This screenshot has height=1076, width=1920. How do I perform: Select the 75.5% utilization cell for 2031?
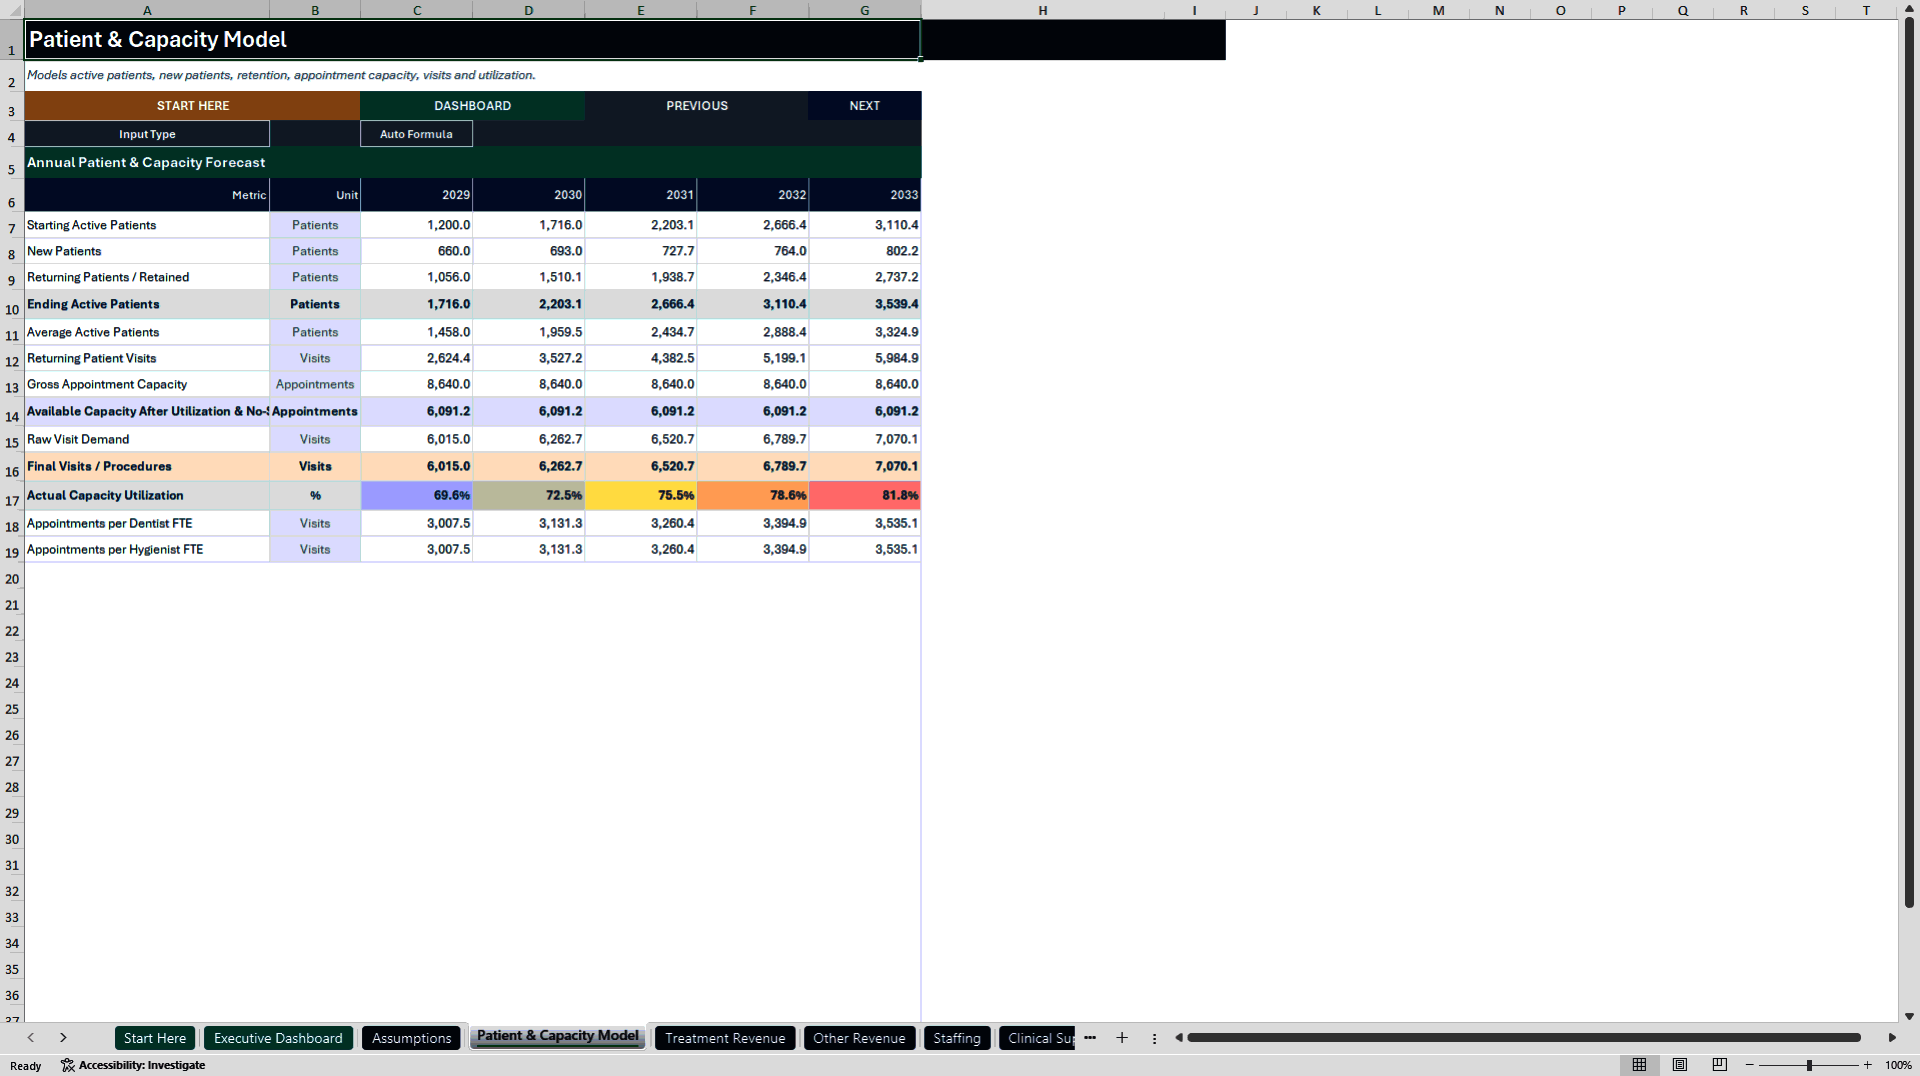pyautogui.click(x=641, y=495)
